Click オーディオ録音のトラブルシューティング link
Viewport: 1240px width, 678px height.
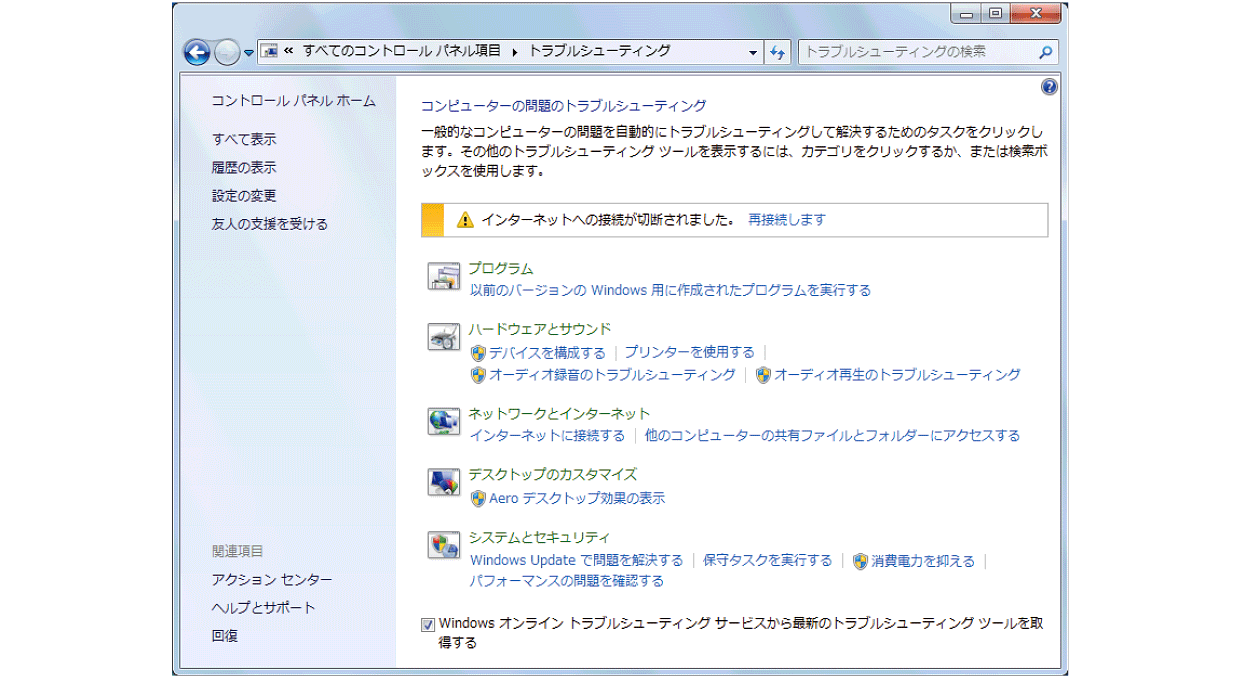pyautogui.click(x=612, y=375)
